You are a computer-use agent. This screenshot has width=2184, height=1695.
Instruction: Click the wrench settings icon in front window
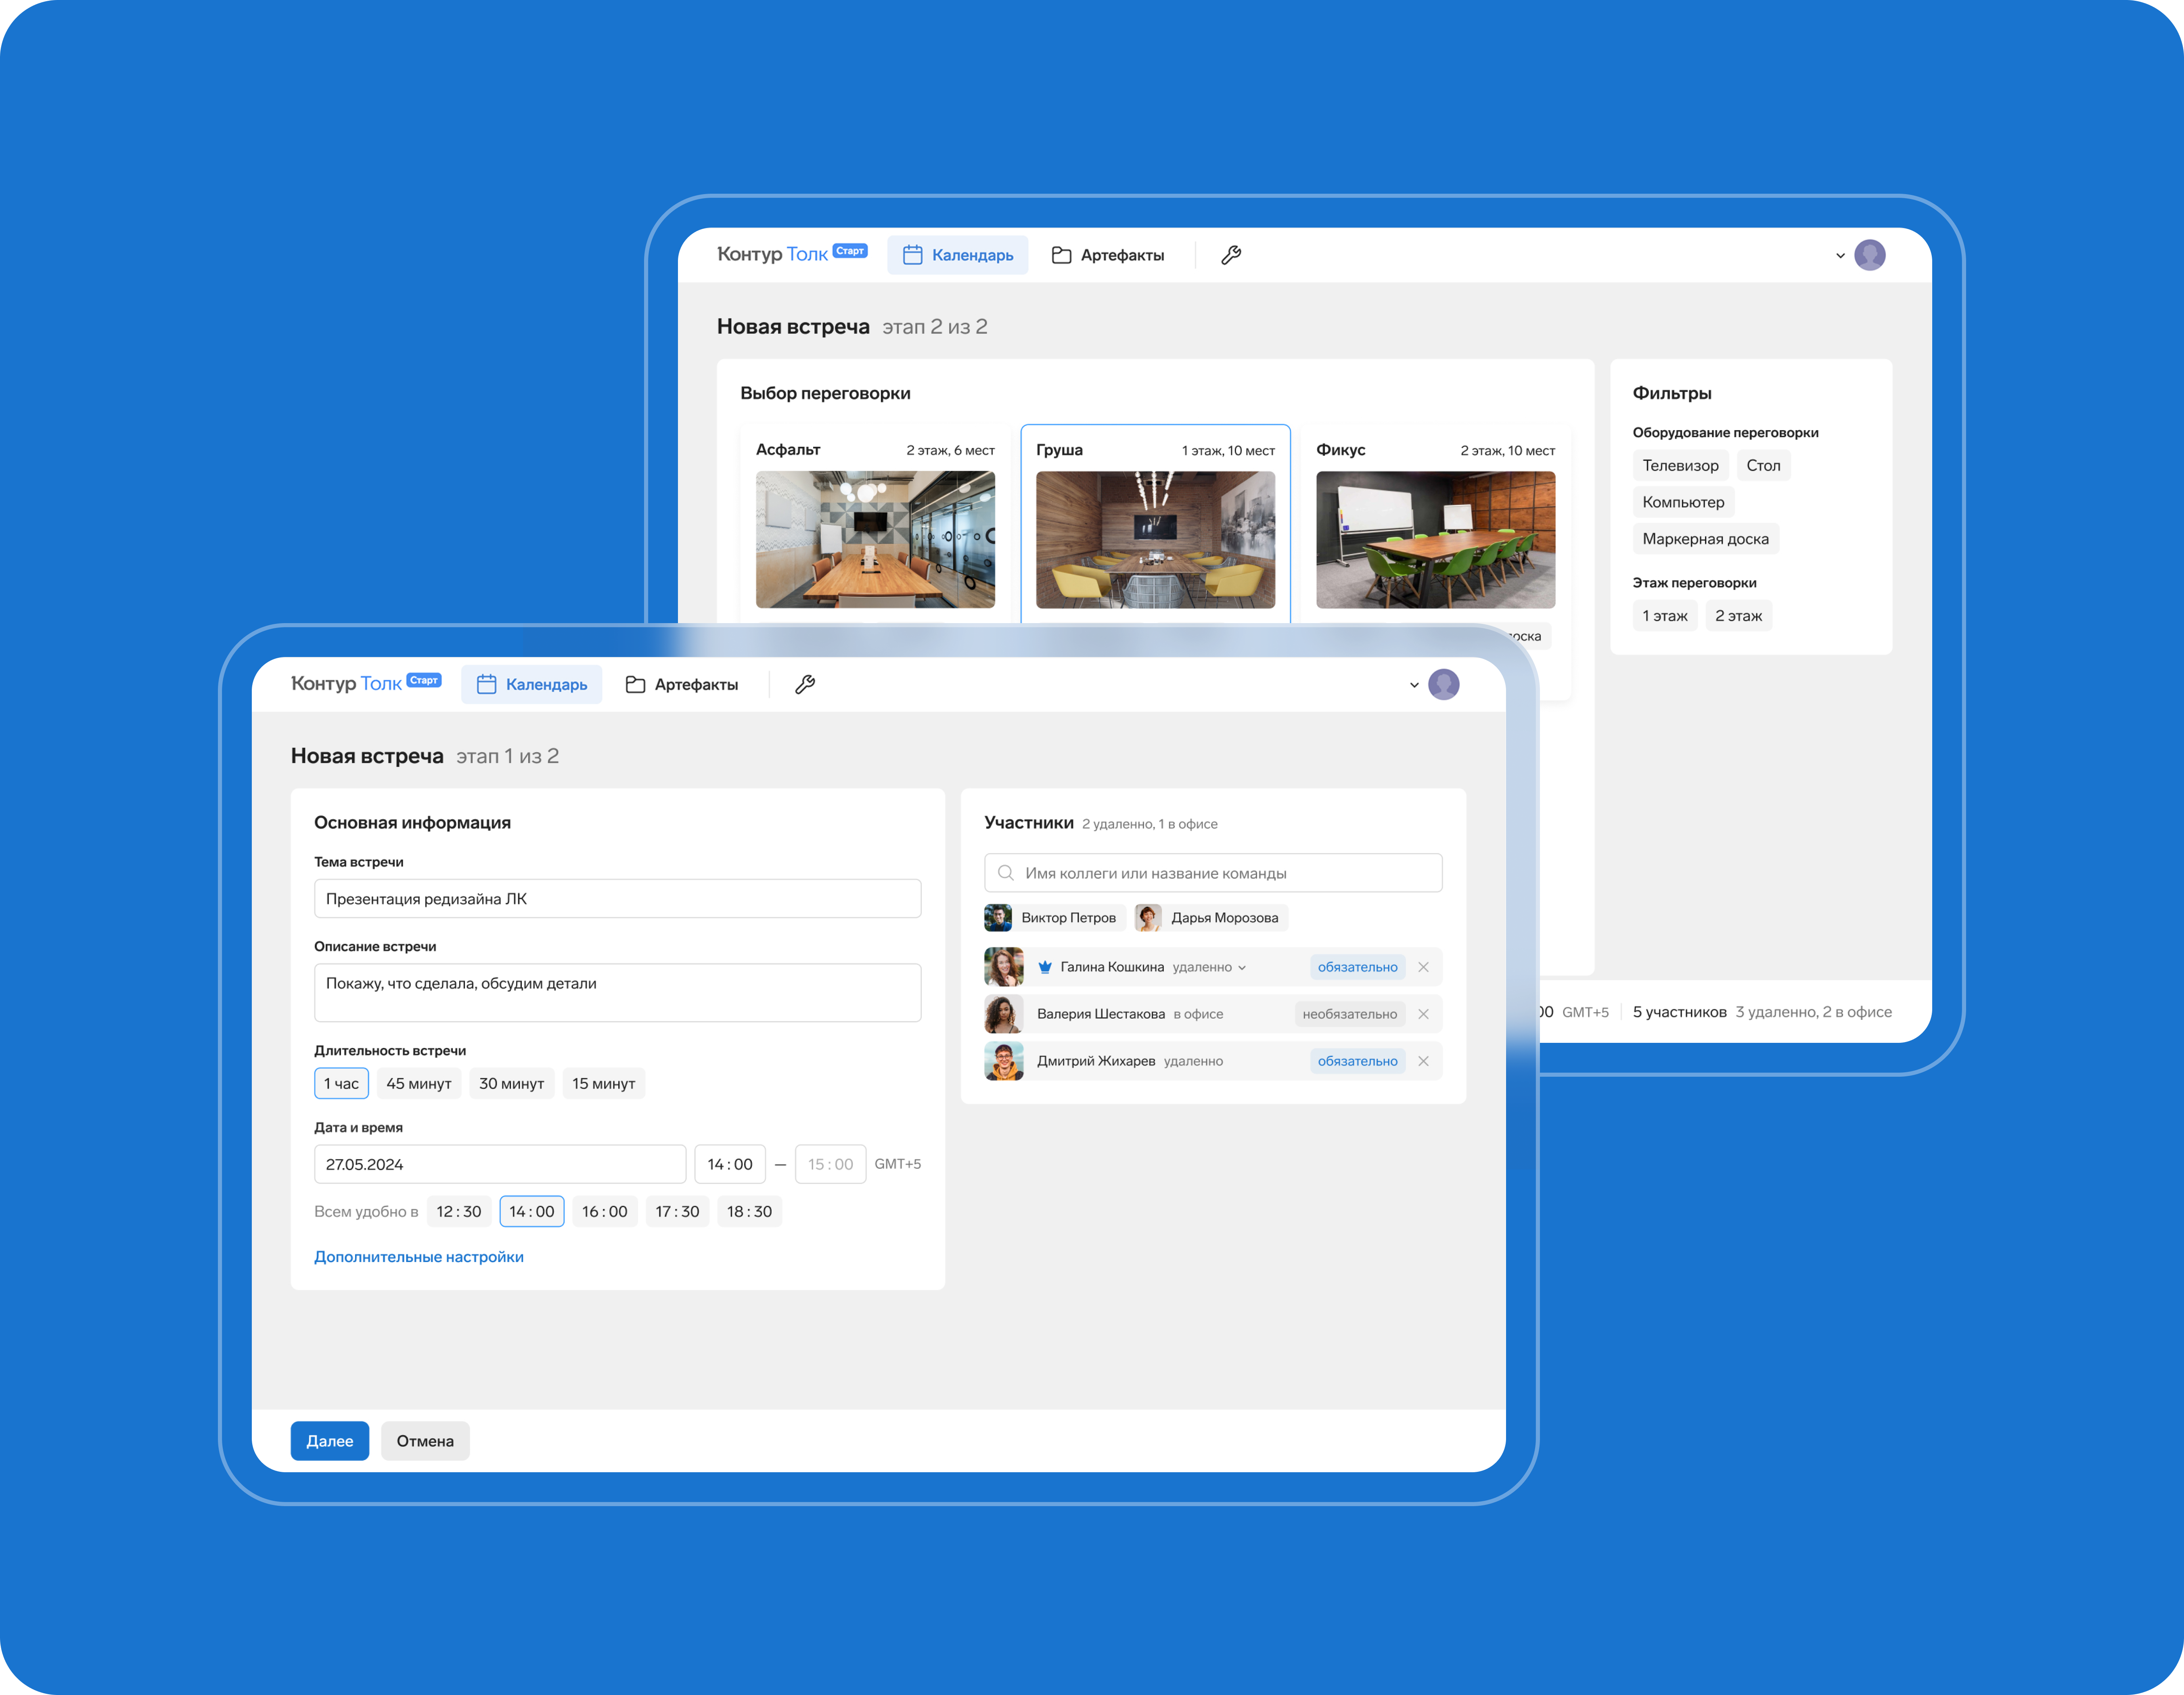[x=805, y=684]
